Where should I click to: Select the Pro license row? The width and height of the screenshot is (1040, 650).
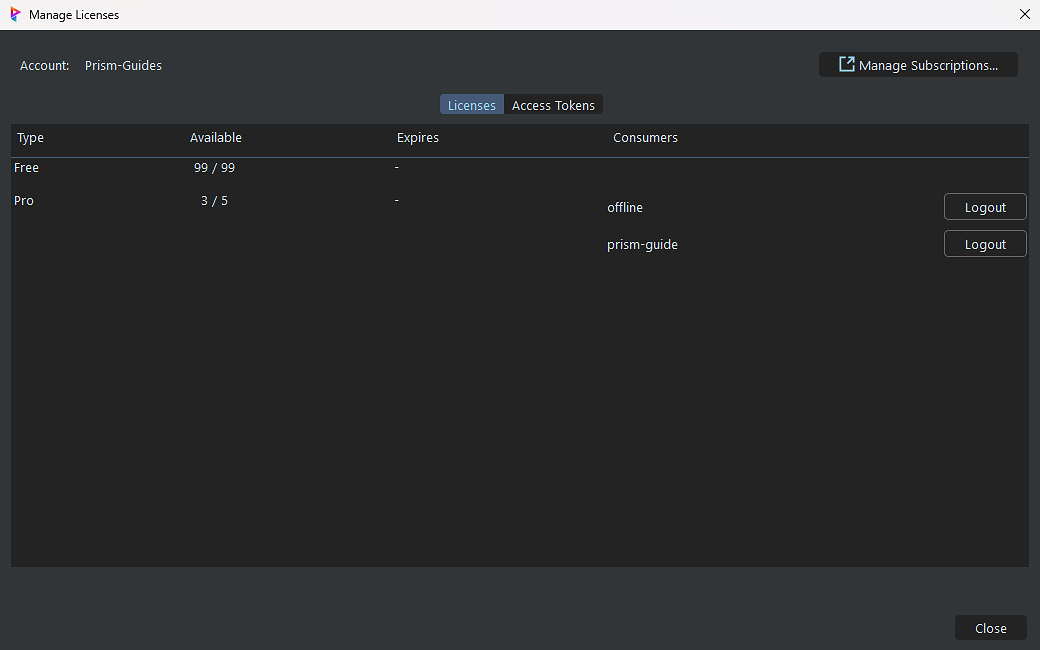24,201
